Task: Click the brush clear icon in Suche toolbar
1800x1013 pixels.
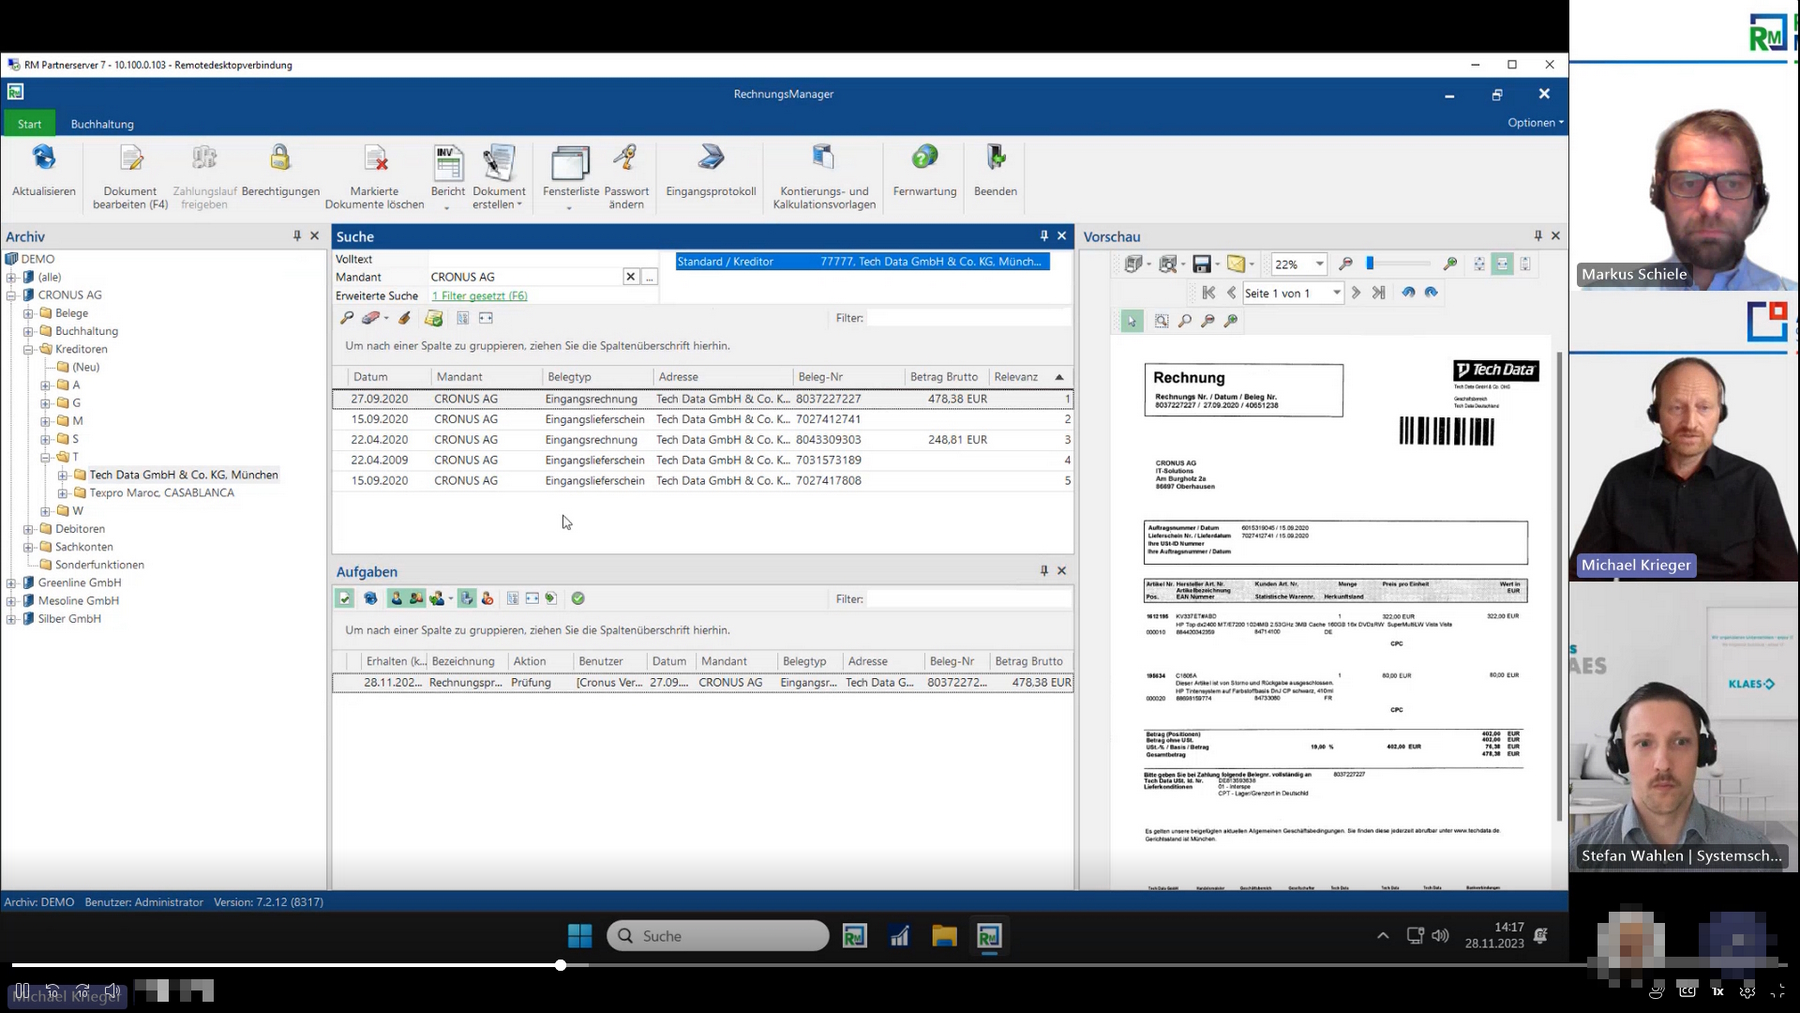Action: pos(405,318)
